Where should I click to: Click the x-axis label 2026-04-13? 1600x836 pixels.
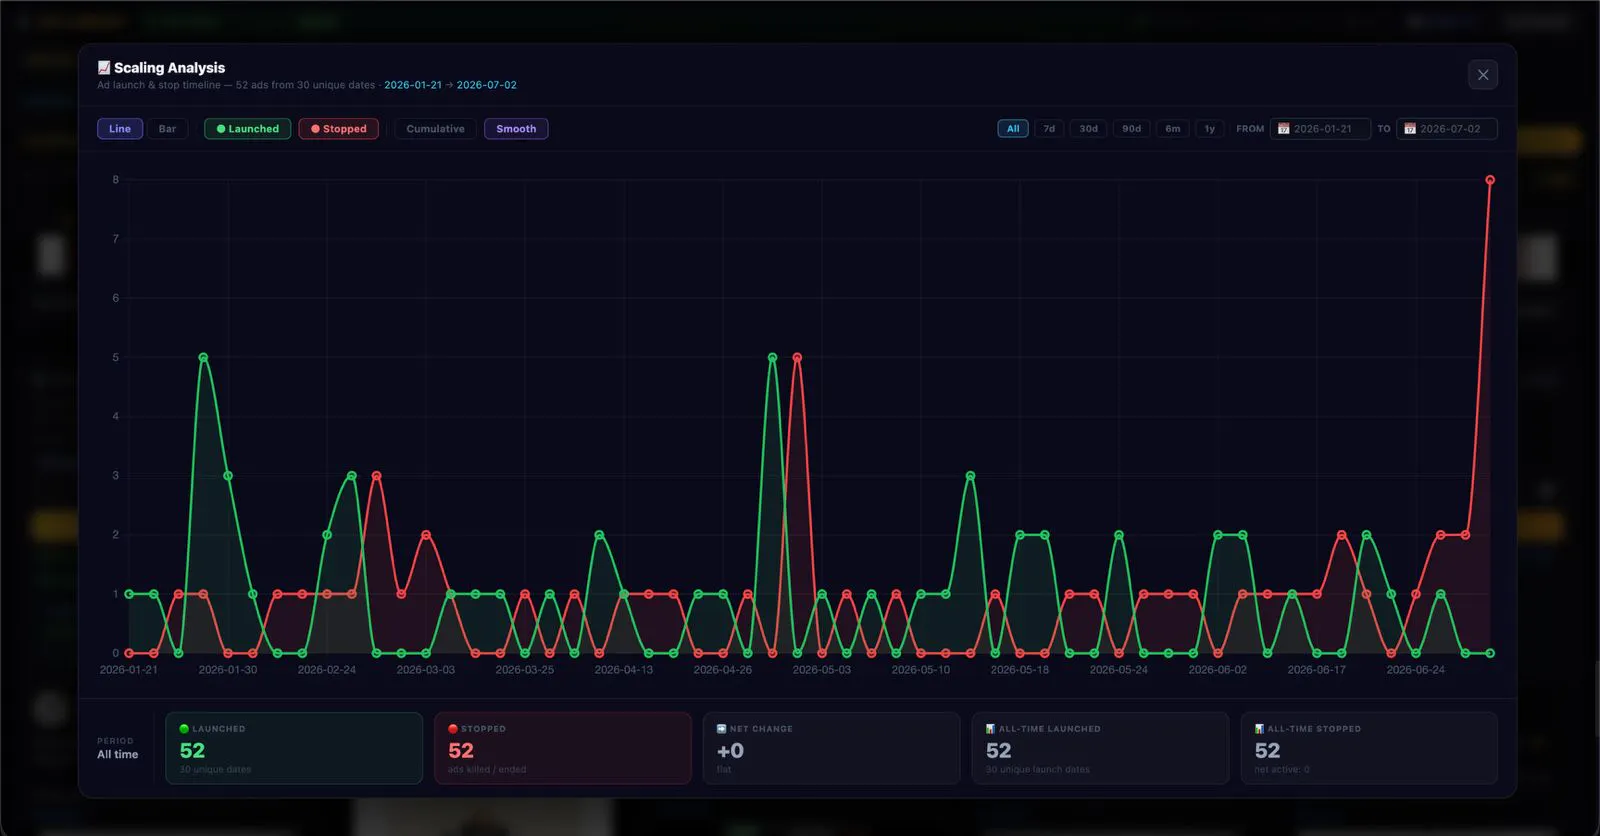coord(624,670)
